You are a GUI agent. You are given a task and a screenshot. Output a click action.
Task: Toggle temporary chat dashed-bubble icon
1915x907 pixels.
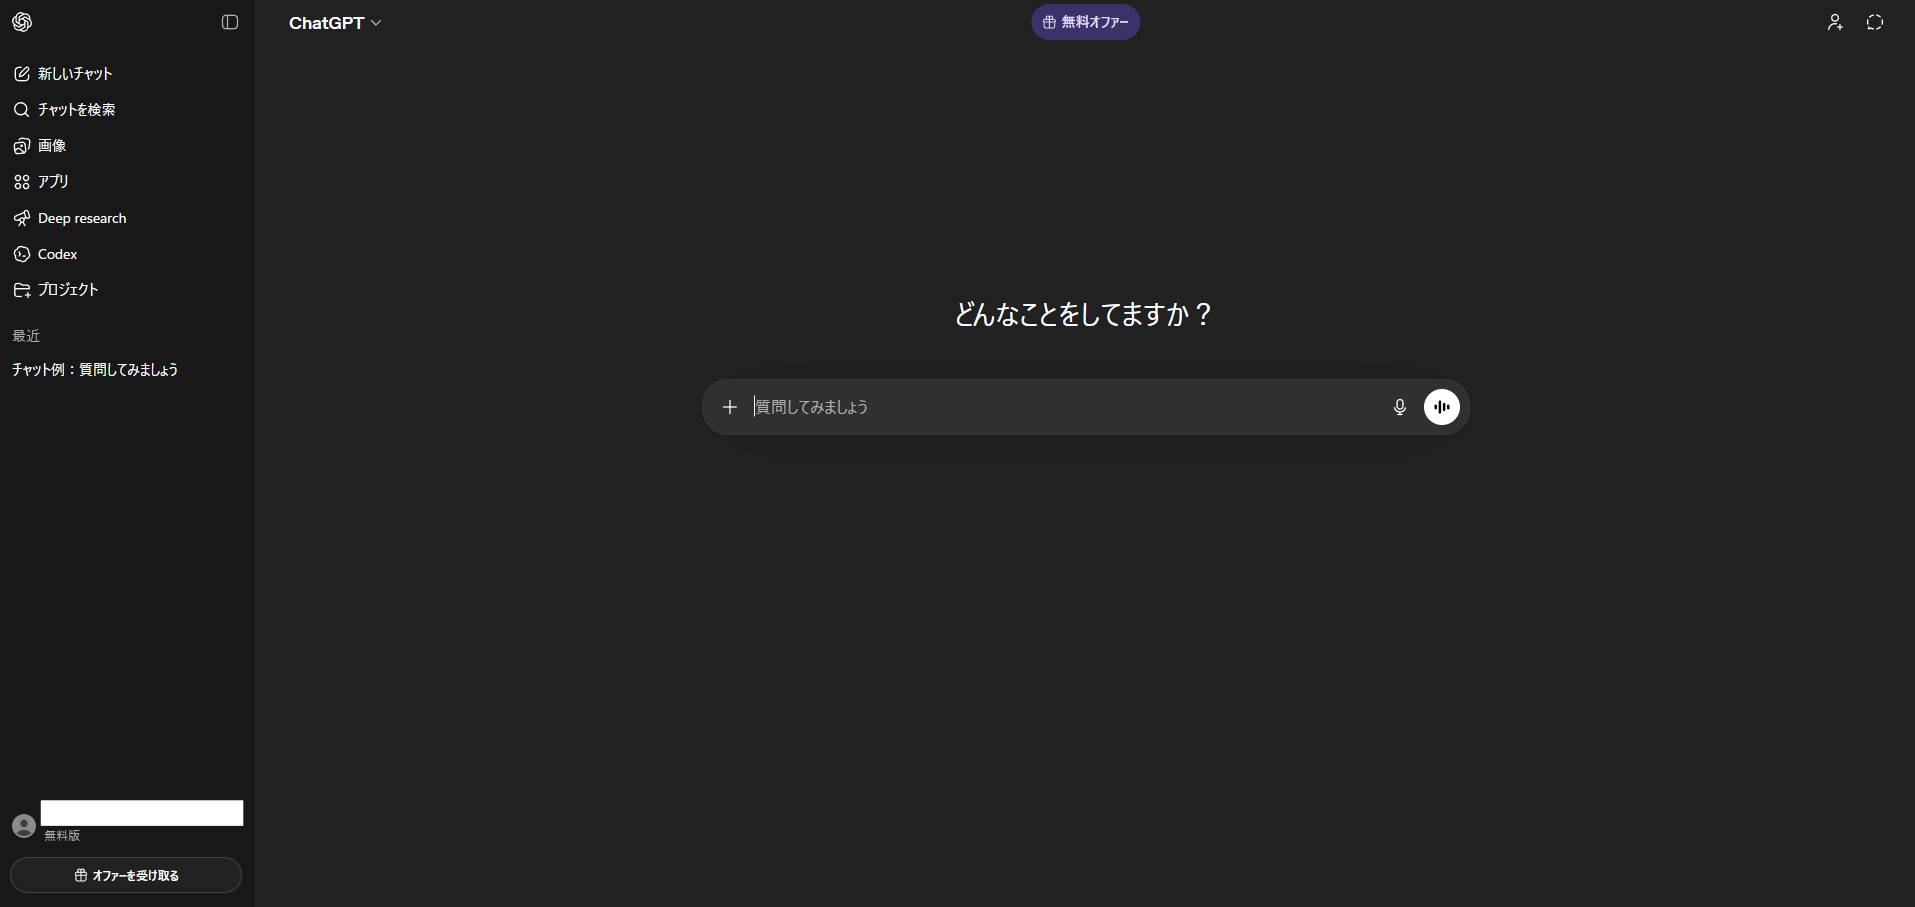point(1875,22)
